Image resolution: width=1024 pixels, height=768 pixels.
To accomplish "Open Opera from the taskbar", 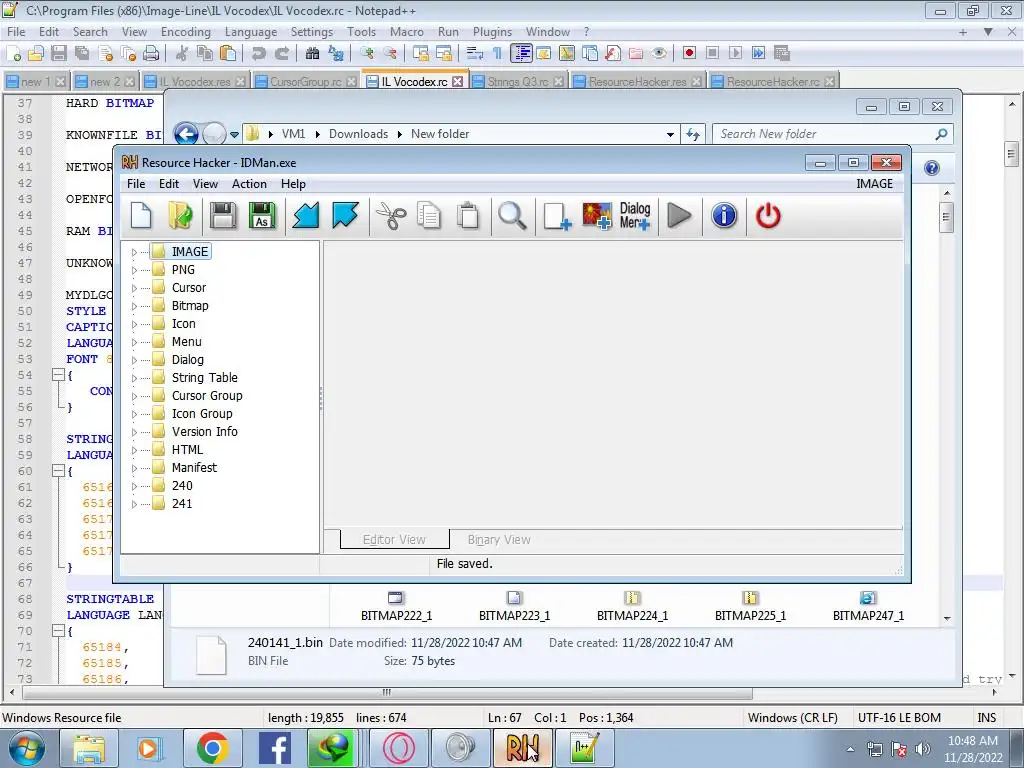I will pyautogui.click(x=398, y=748).
